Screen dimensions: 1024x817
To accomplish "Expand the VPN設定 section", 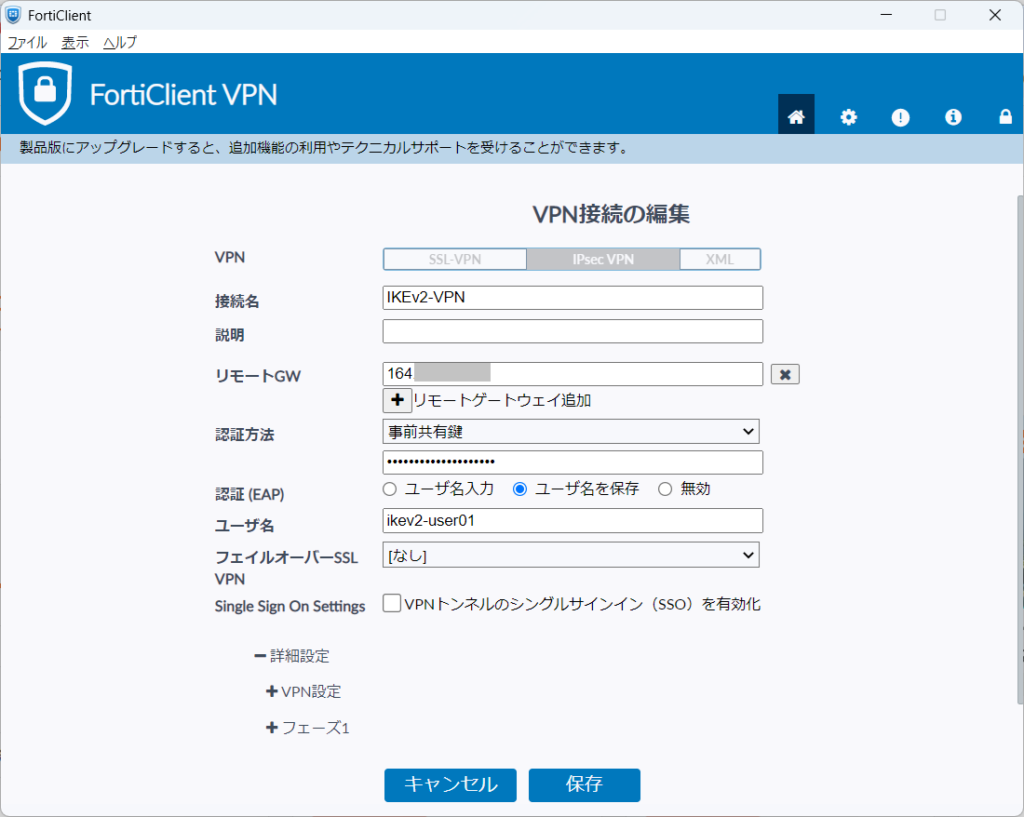I will [x=304, y=692].
